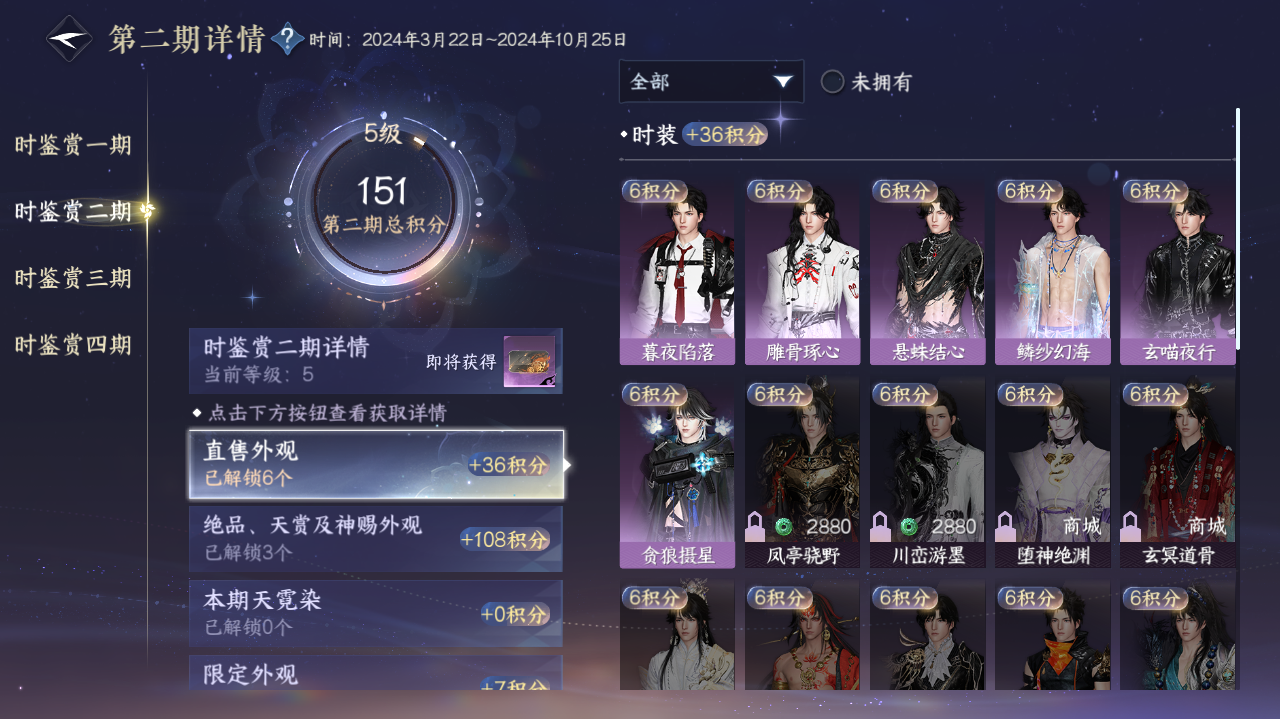This screenshot has height=719, width=1280.
Task: Click the jade currency icon on 川峦游墨
Action: tap(908, 526)
